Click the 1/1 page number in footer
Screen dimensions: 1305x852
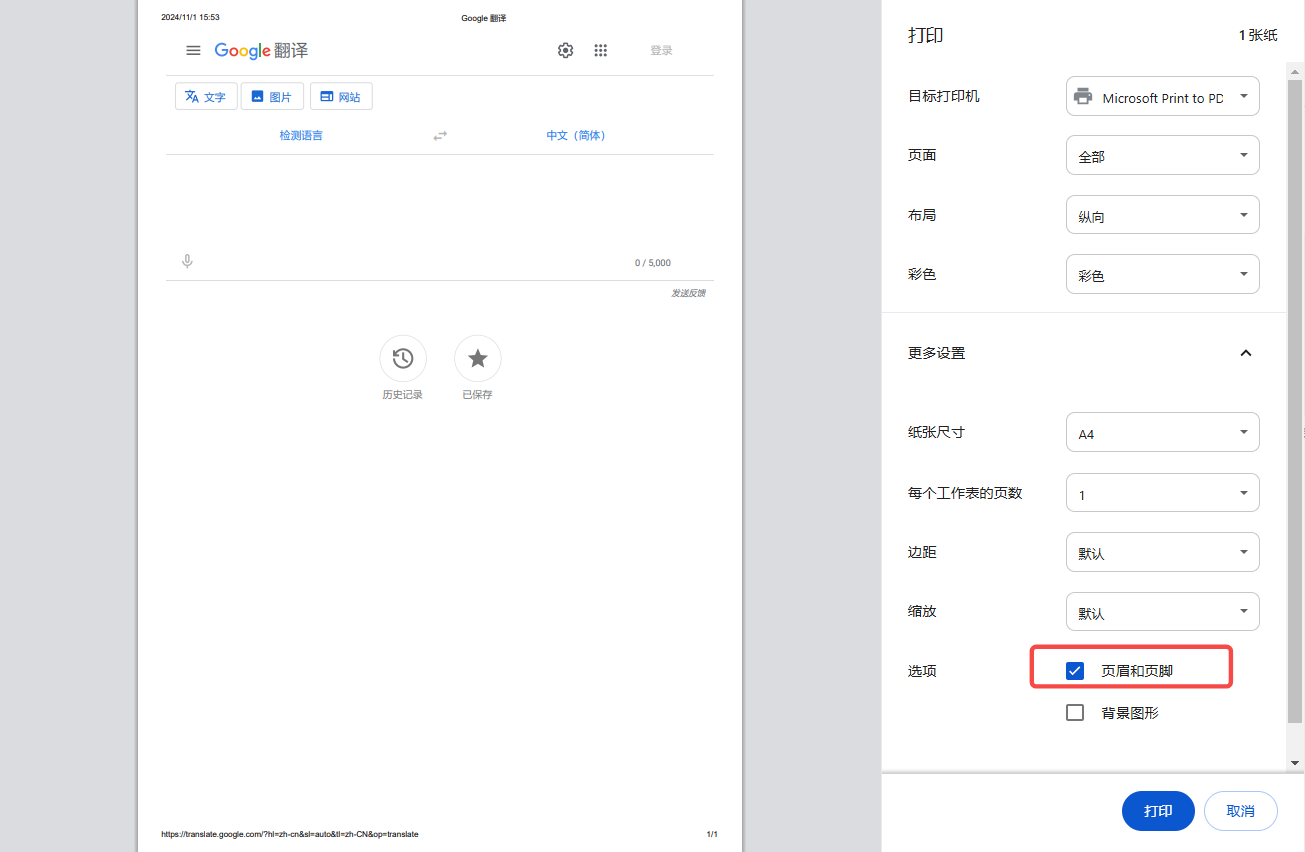click(712, 834)
